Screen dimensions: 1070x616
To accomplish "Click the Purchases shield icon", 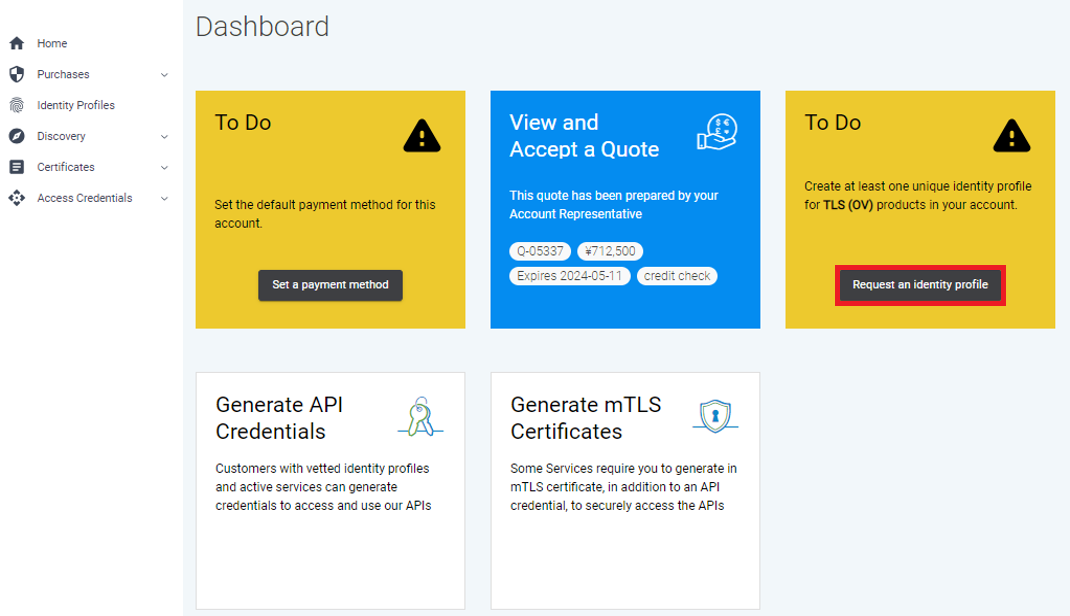I will (x=16, y=75).
